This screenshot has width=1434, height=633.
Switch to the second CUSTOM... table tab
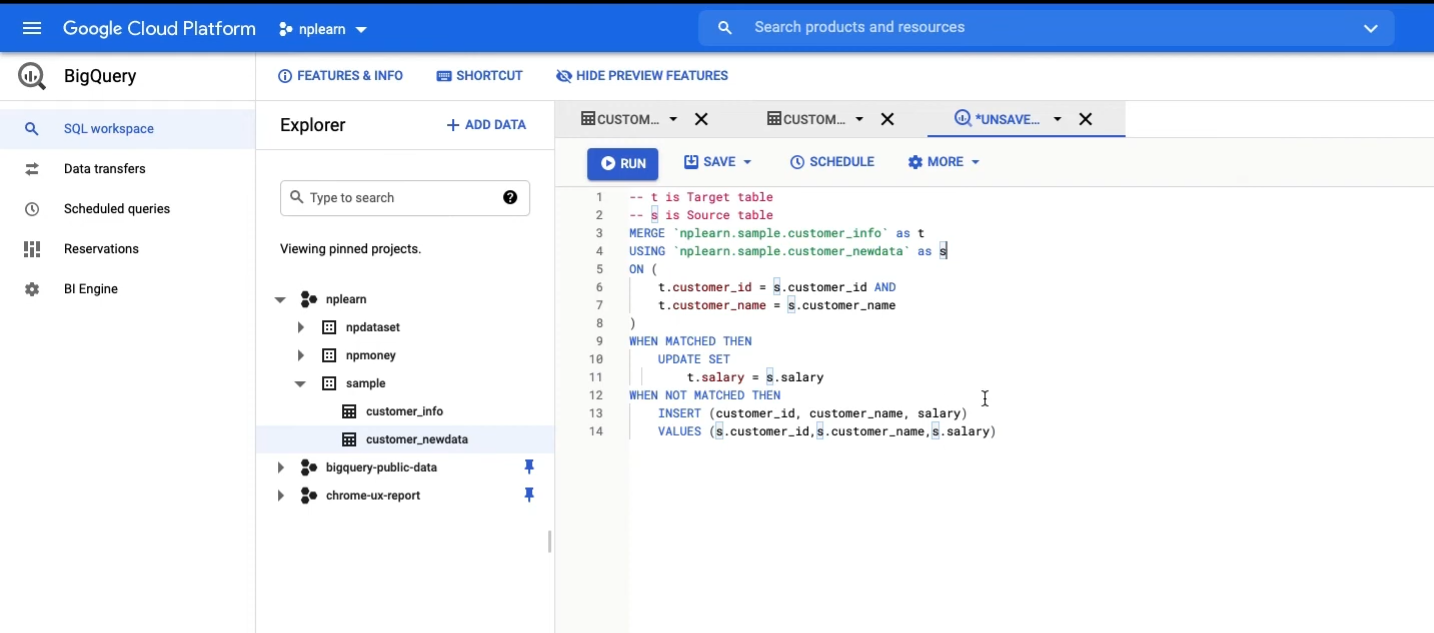[x=806, y=119]
